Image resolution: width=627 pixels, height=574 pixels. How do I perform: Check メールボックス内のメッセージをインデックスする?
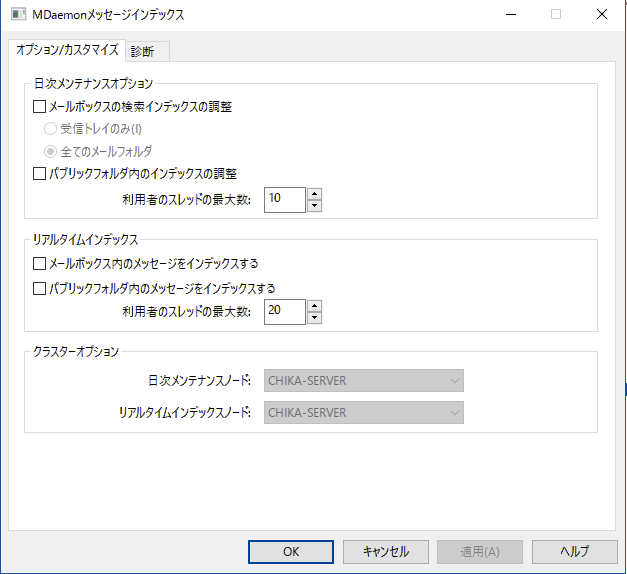click(x=40, y=264)
